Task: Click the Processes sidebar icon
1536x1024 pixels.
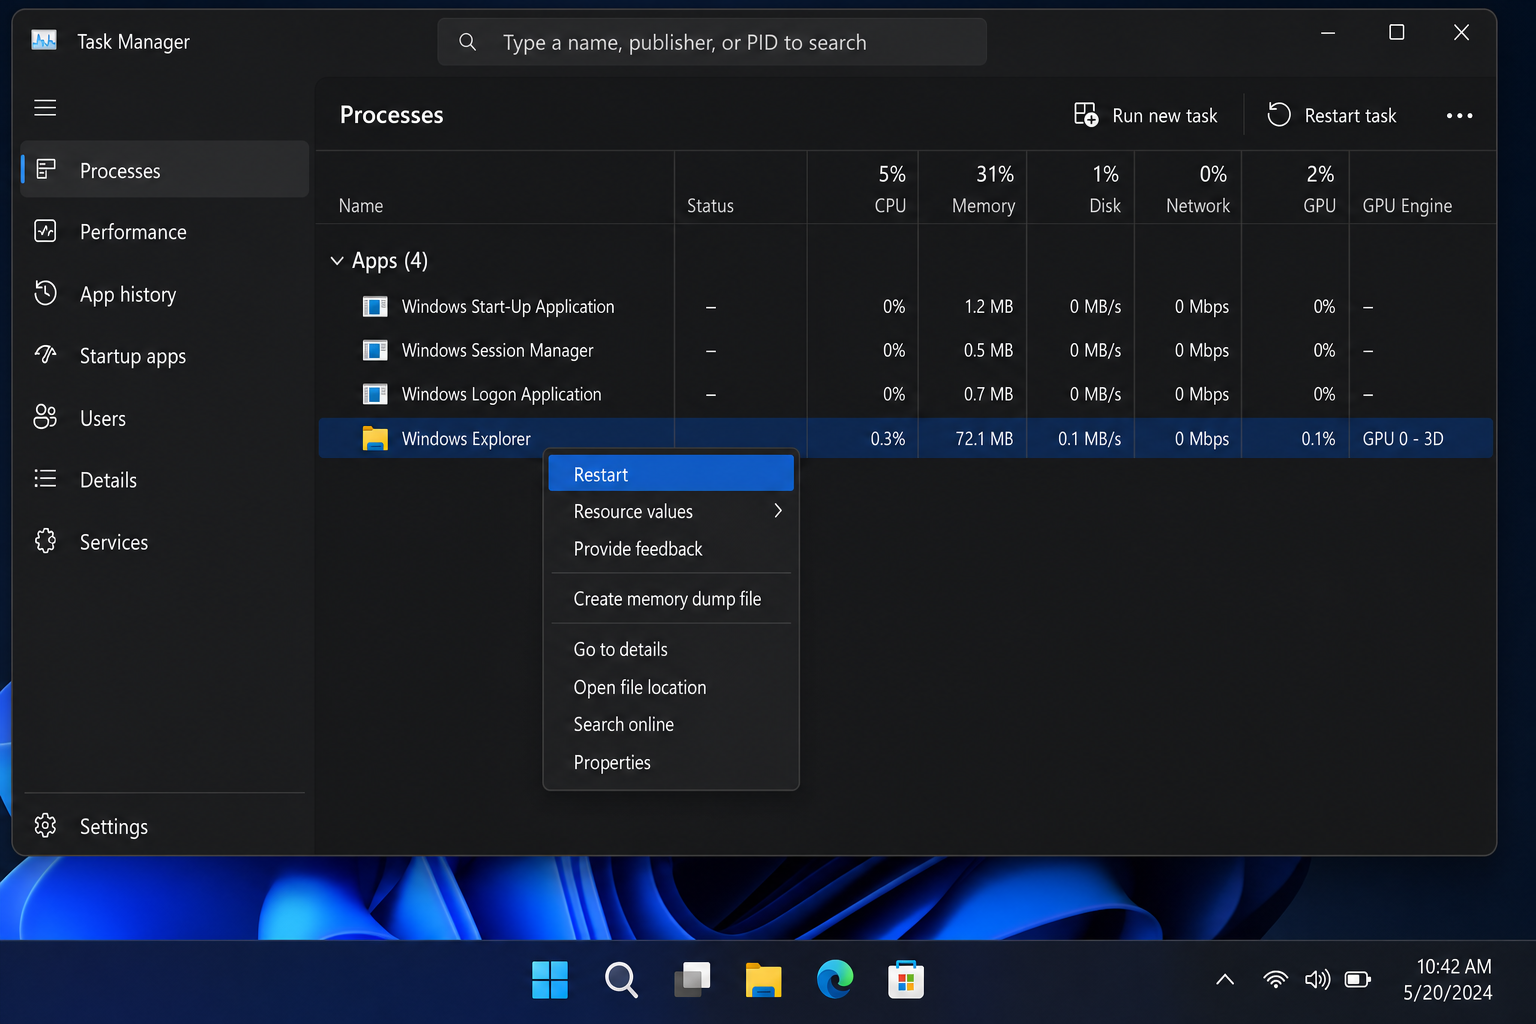Action: 45,169
